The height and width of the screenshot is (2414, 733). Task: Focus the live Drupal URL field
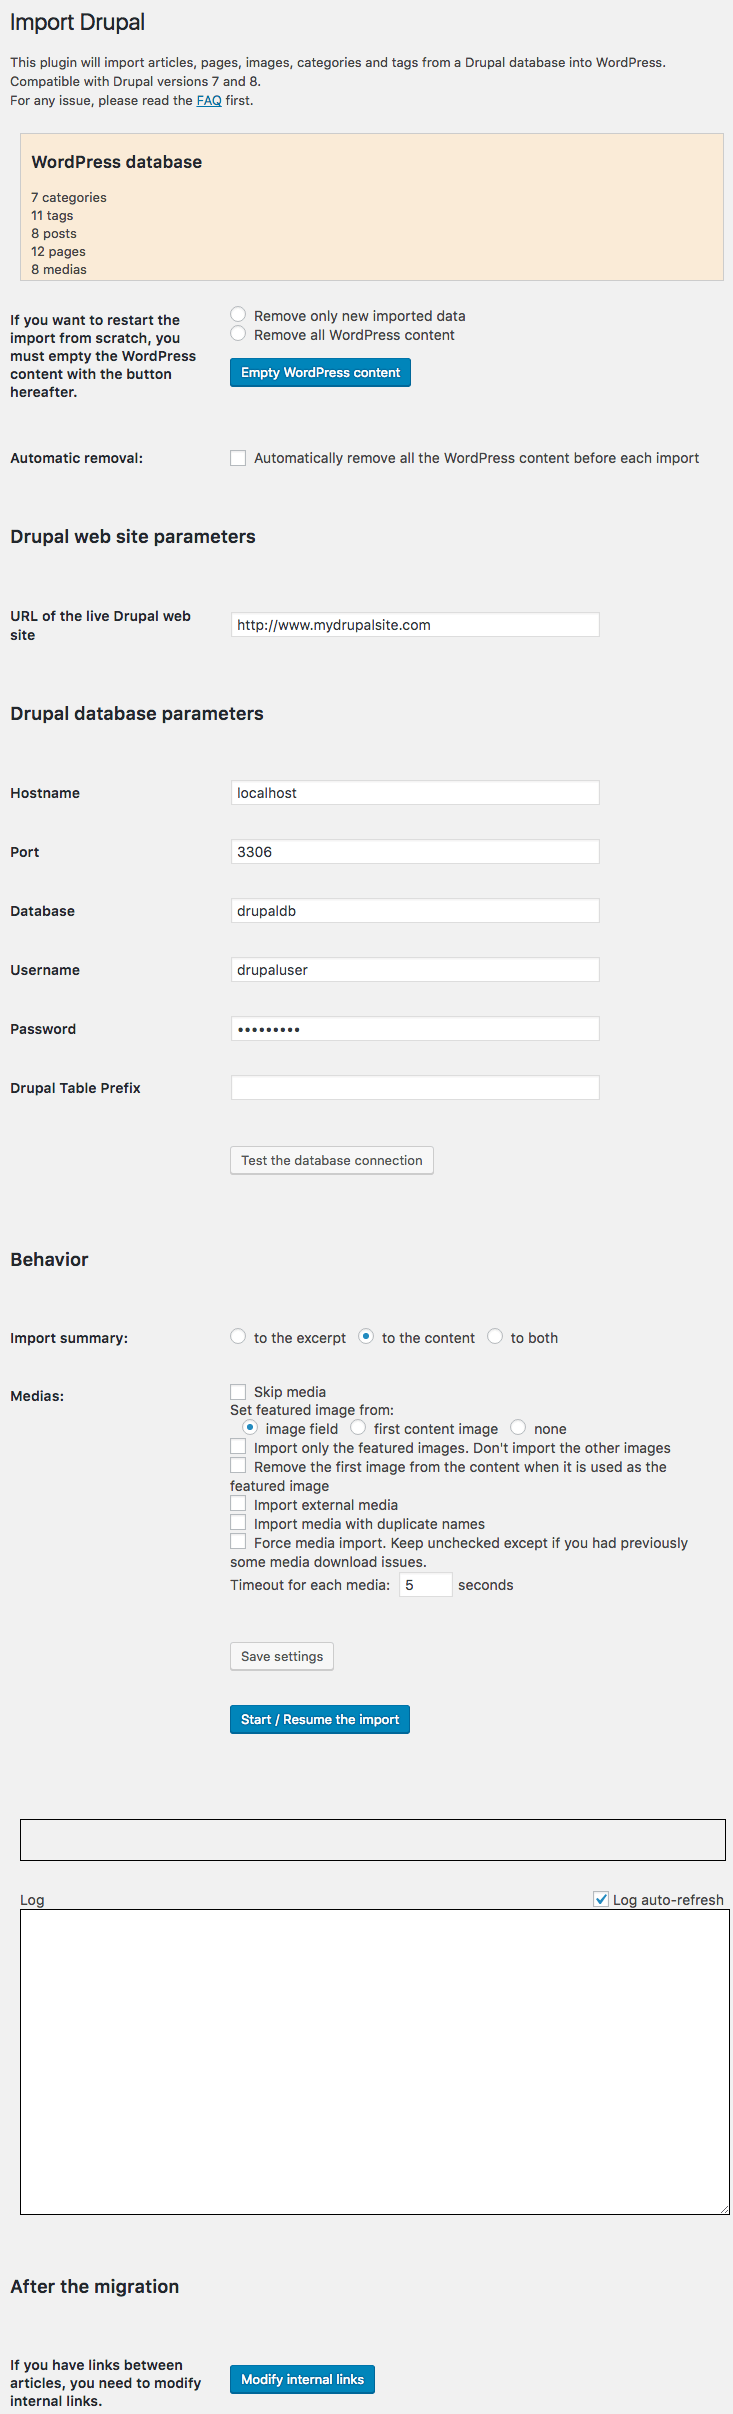[415, 625]
